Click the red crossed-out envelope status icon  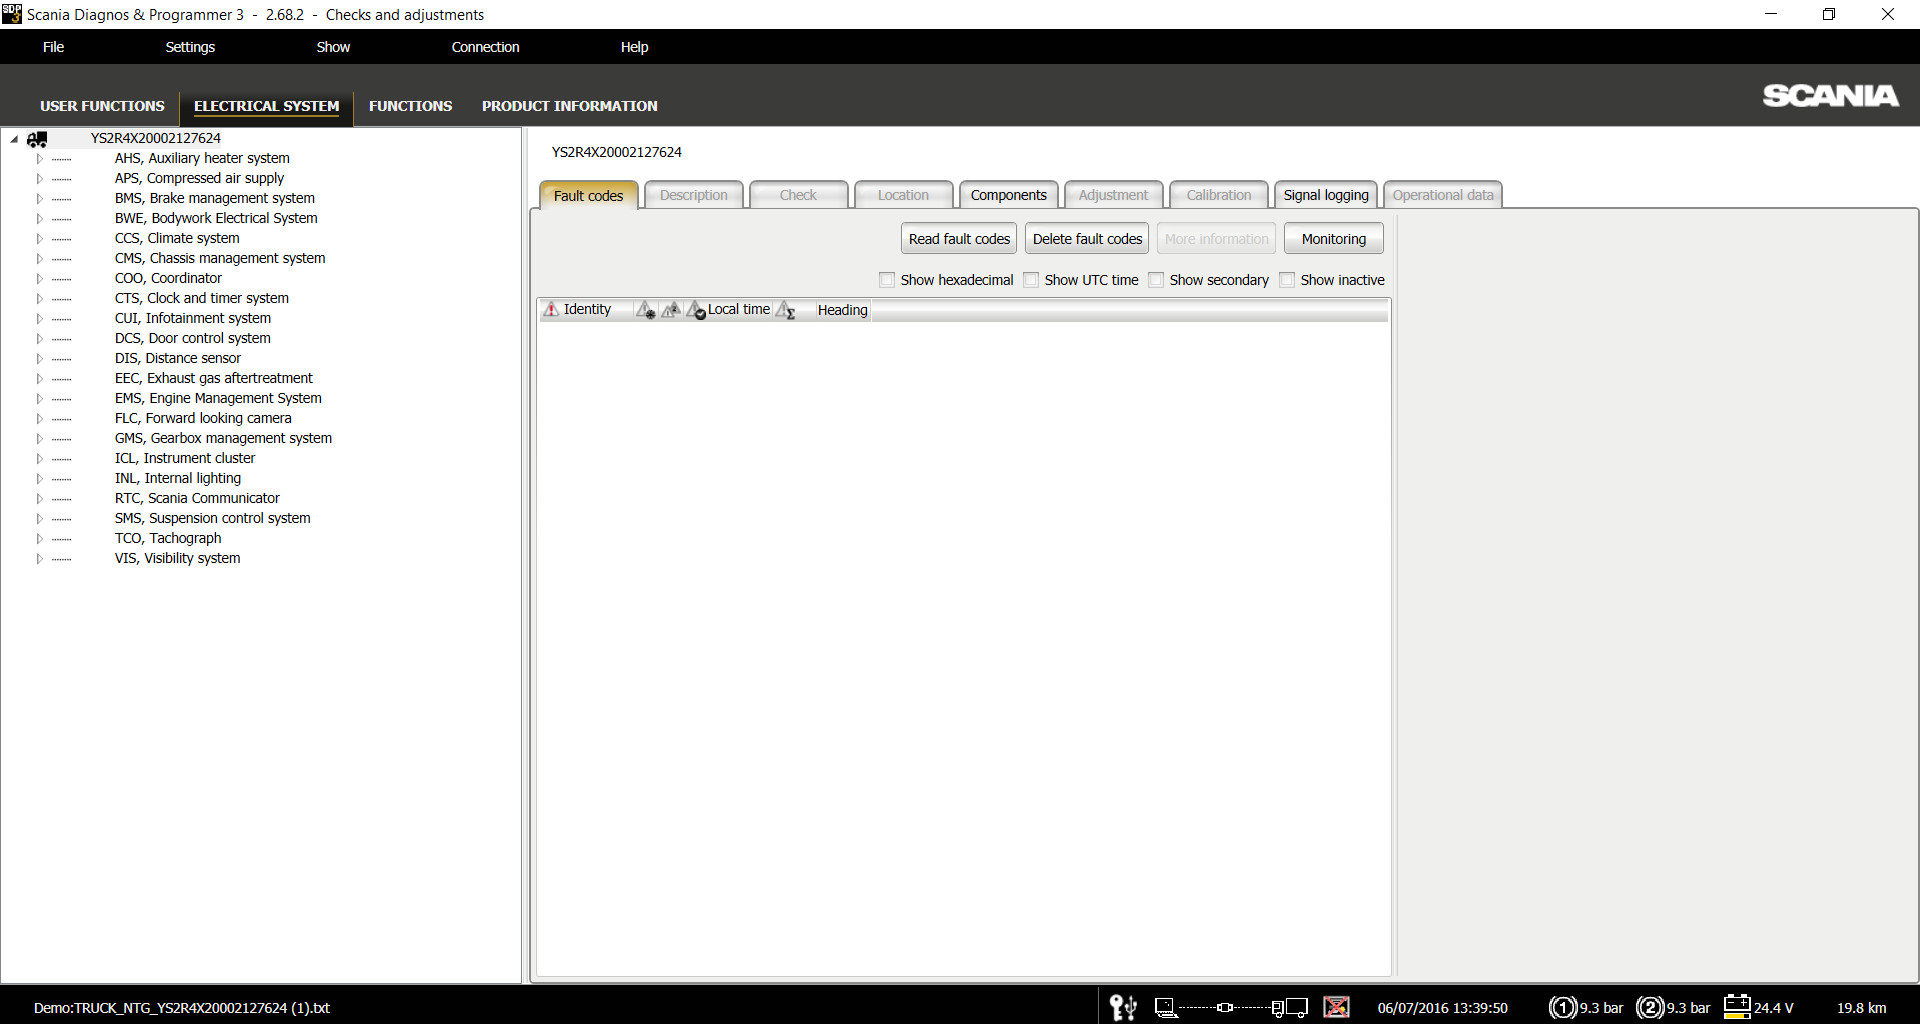[1336, 1007]
